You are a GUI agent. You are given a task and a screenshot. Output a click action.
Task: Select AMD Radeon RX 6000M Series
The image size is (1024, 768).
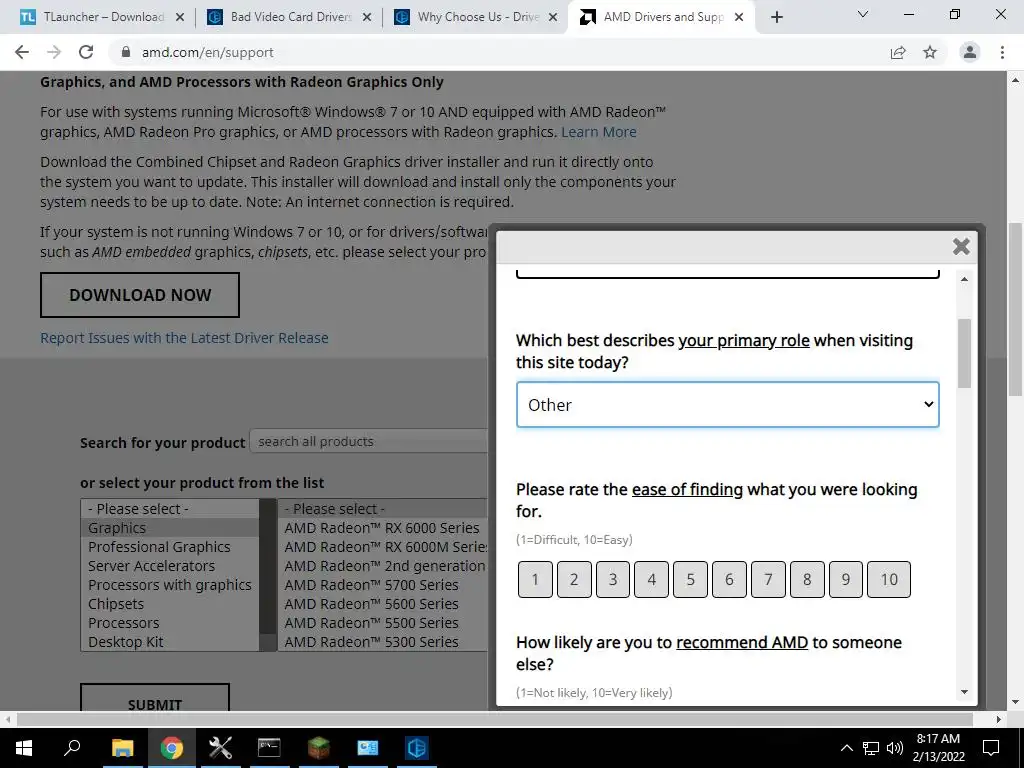click(x=383, y=547)
